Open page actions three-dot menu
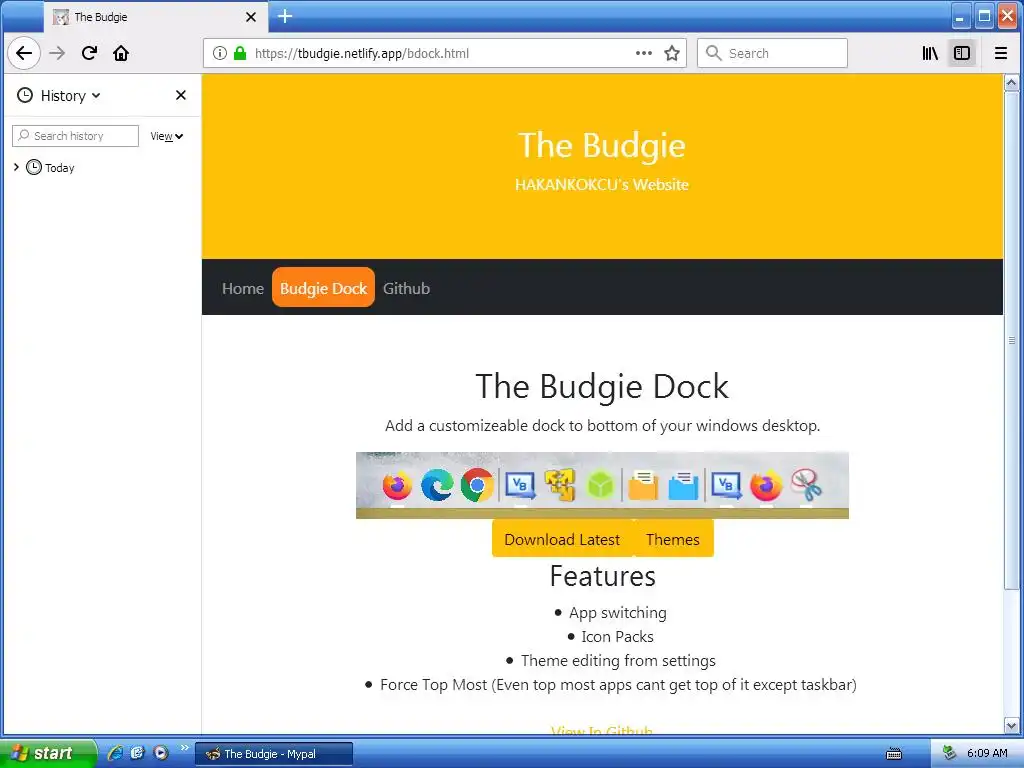The image size is (1024, 768). click(644, 53)
